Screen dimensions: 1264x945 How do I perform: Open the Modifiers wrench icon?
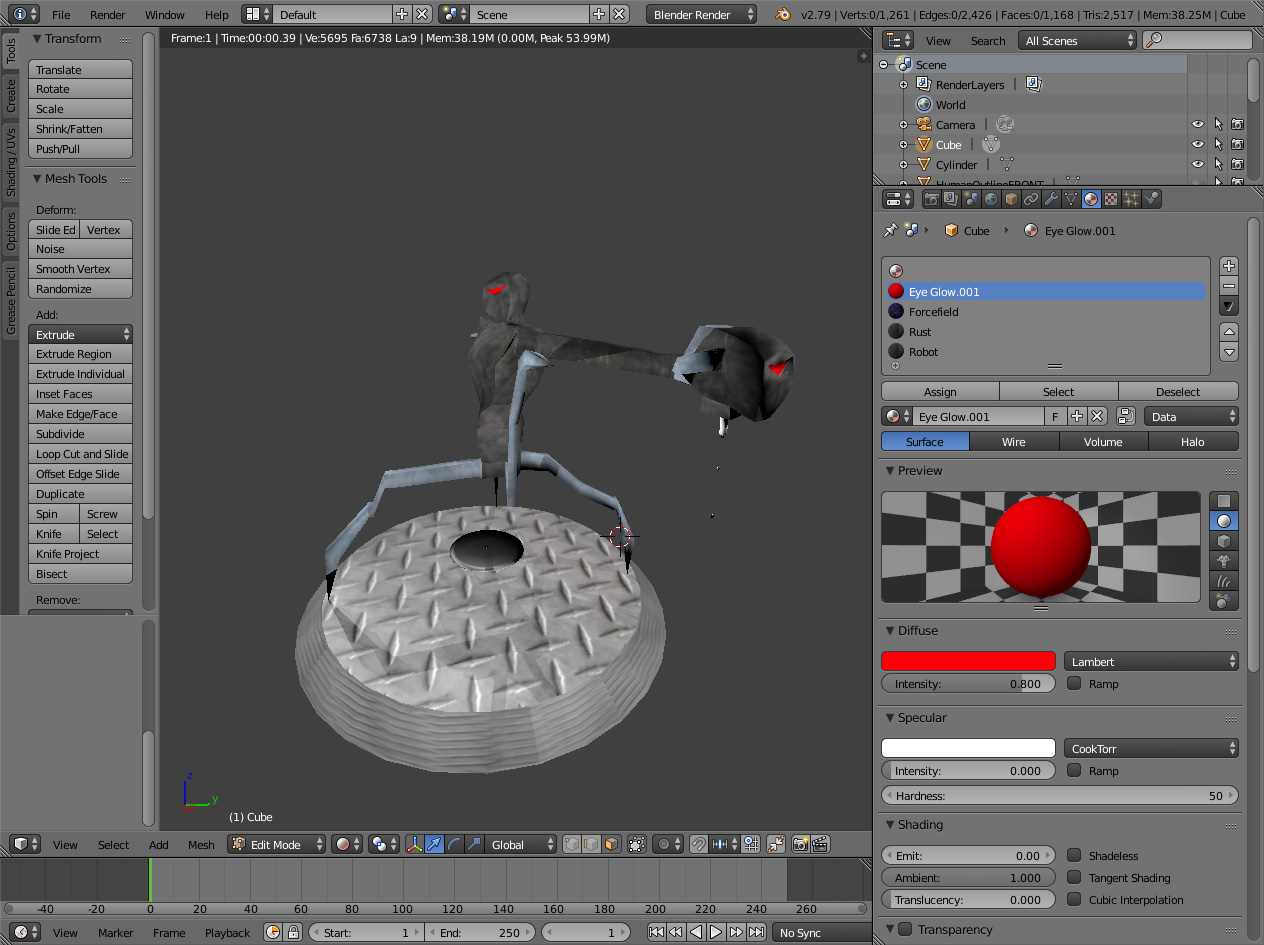(1051, 199)
